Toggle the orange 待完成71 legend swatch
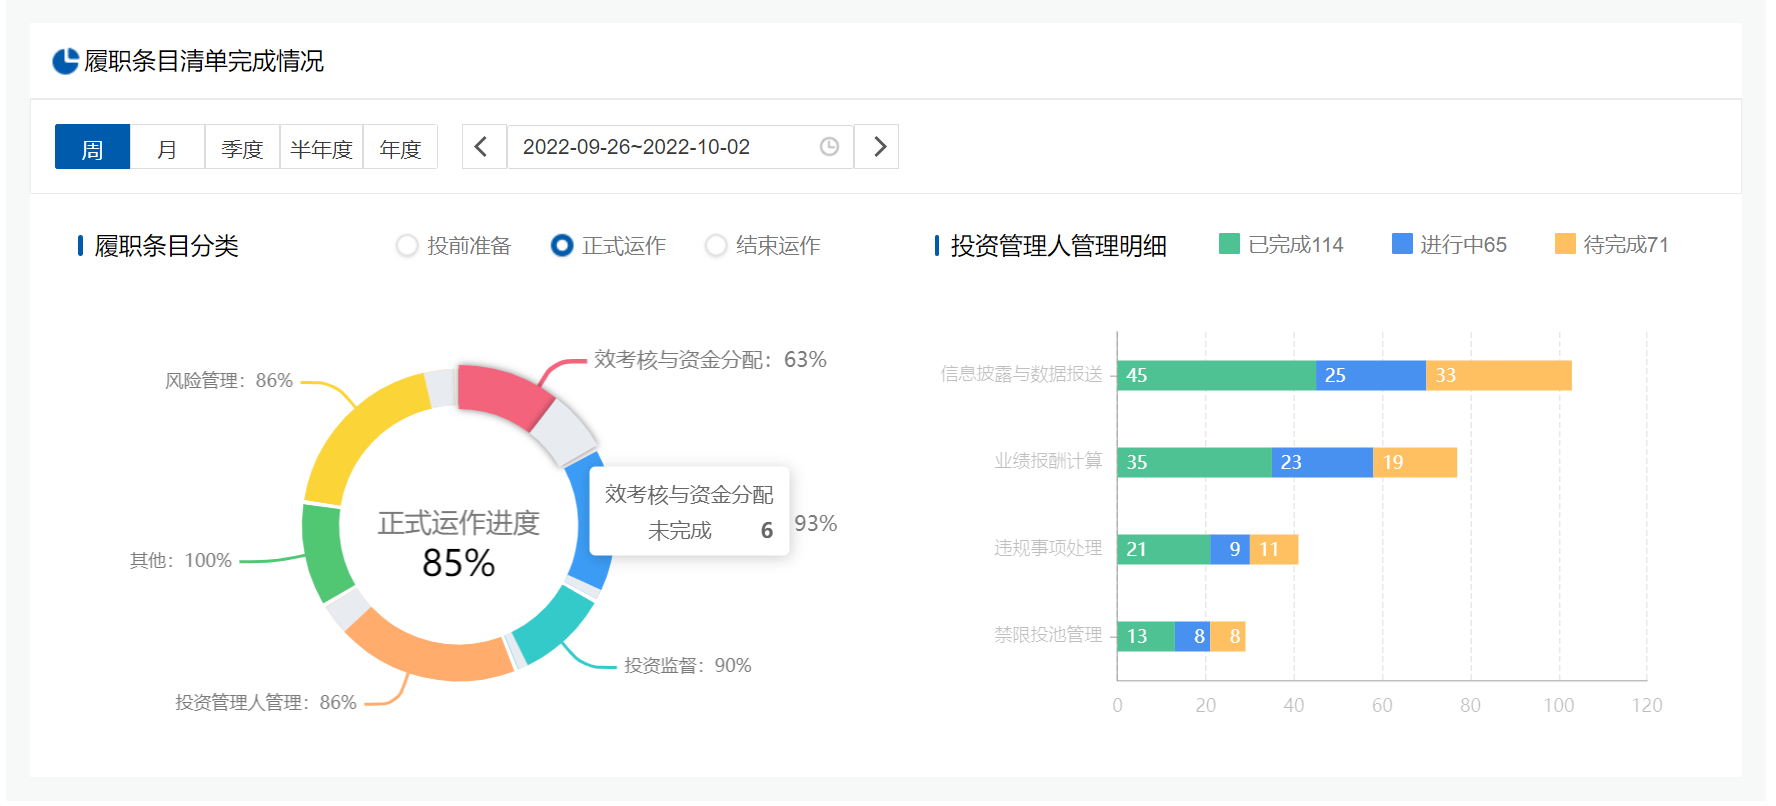The width and height of the screenshot is (1776, 806). point(1565,244)
